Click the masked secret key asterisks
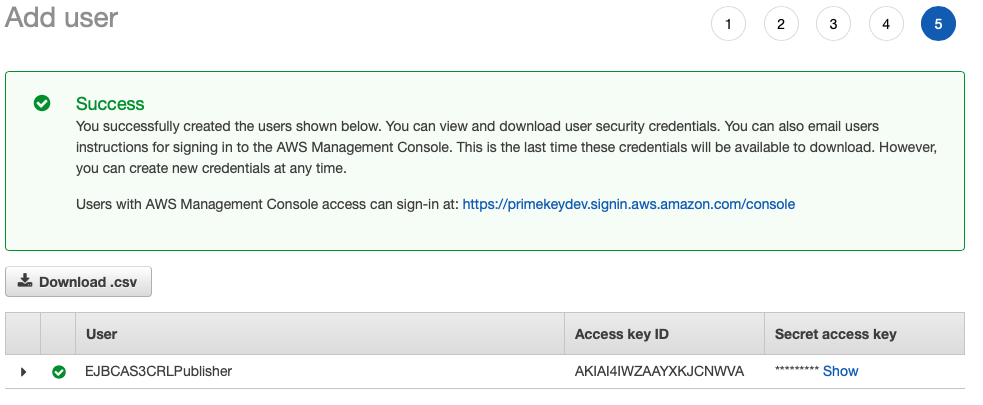Image resolution: width=983 pixels, height=405 pixels. click(x=797, y=371)
